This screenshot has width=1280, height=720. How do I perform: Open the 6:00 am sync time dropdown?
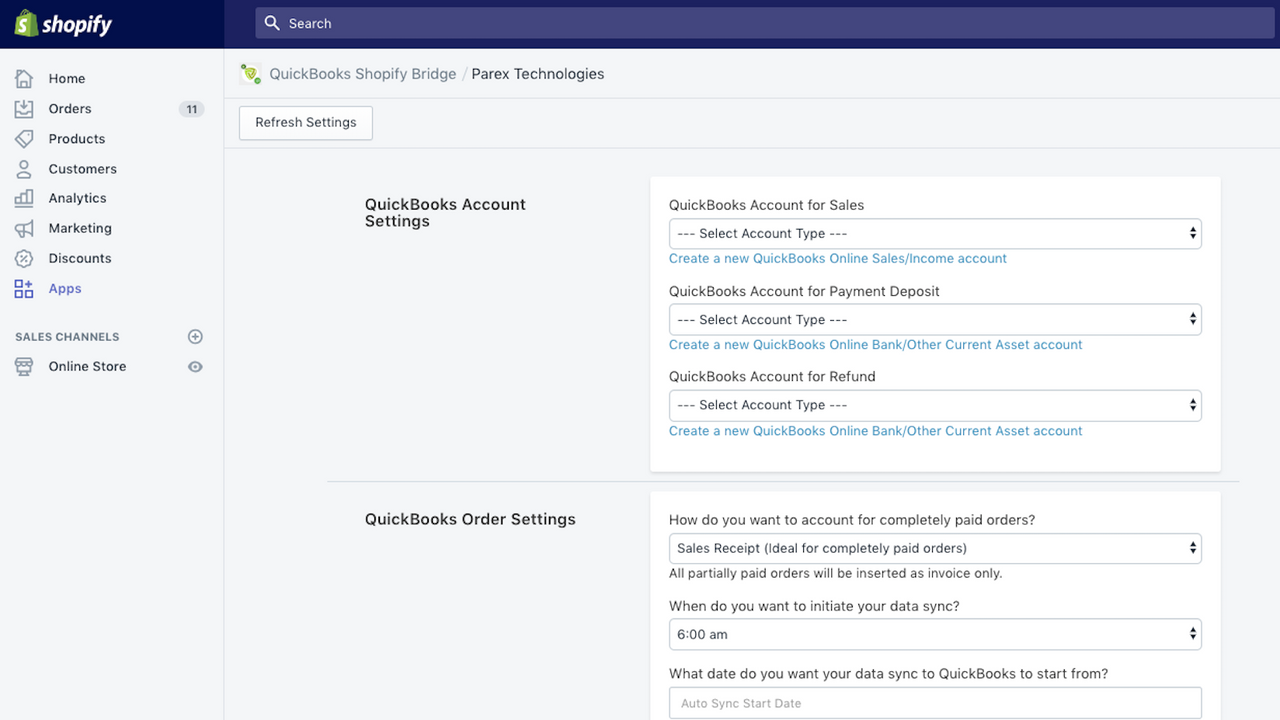coord(934,634)
